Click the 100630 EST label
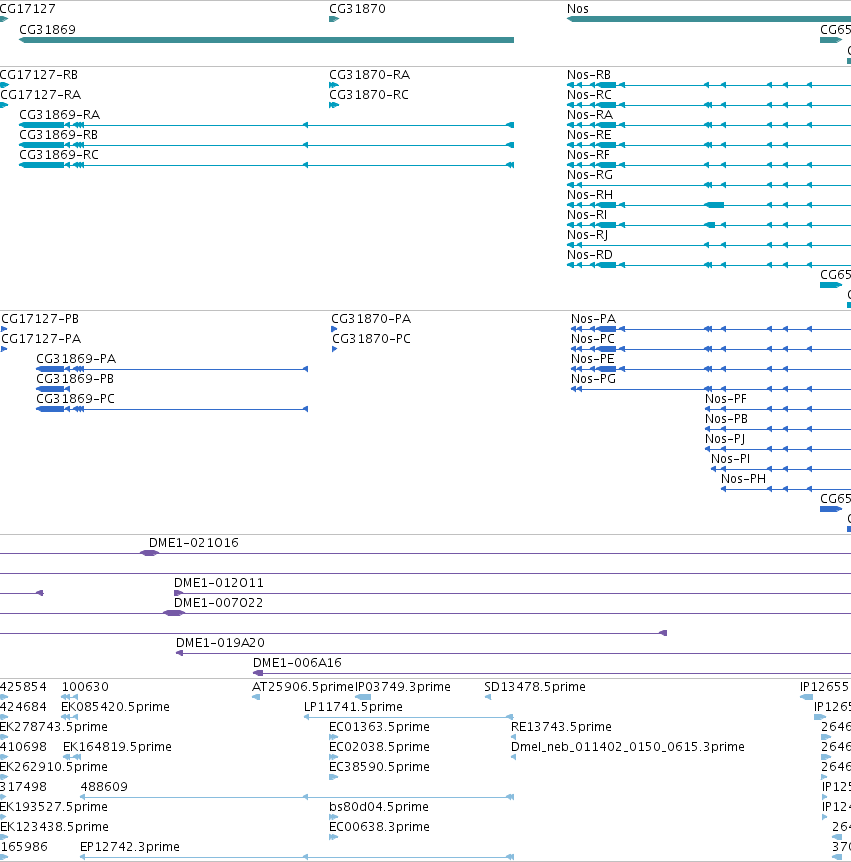This screenshot has width=851, height=862. 85,687
